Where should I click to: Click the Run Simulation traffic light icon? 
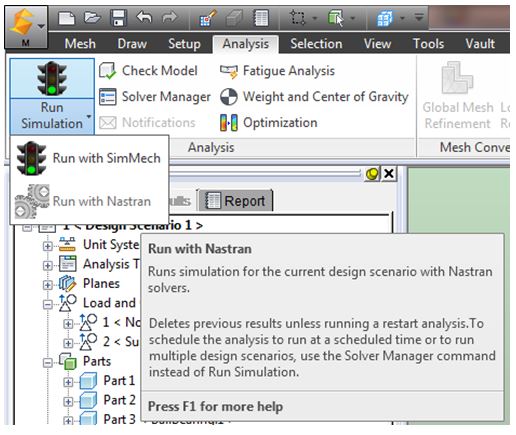[52, 78]
